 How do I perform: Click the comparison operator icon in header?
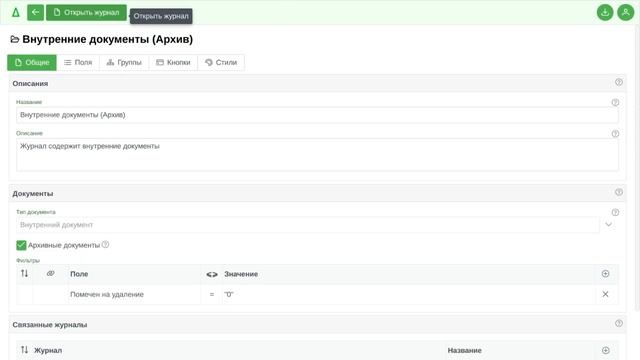(211, 274)
